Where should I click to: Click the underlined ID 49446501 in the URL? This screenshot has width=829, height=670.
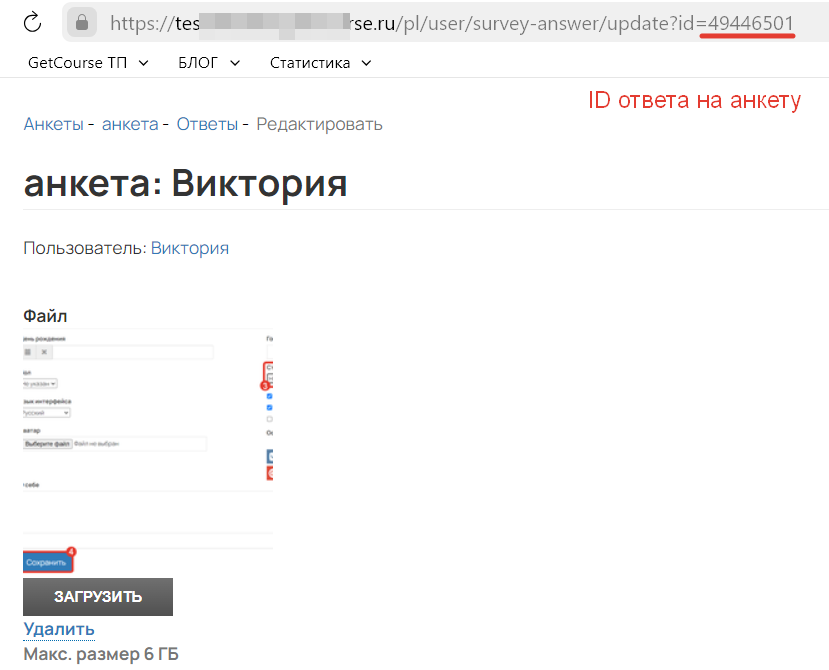[750, 22]
